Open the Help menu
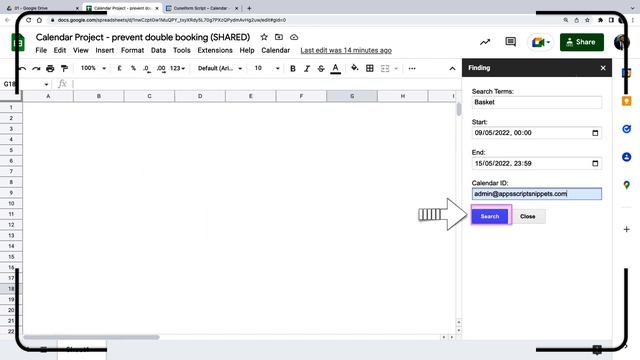The width and height of the screenshot is (640, 360). click(247, 50)
